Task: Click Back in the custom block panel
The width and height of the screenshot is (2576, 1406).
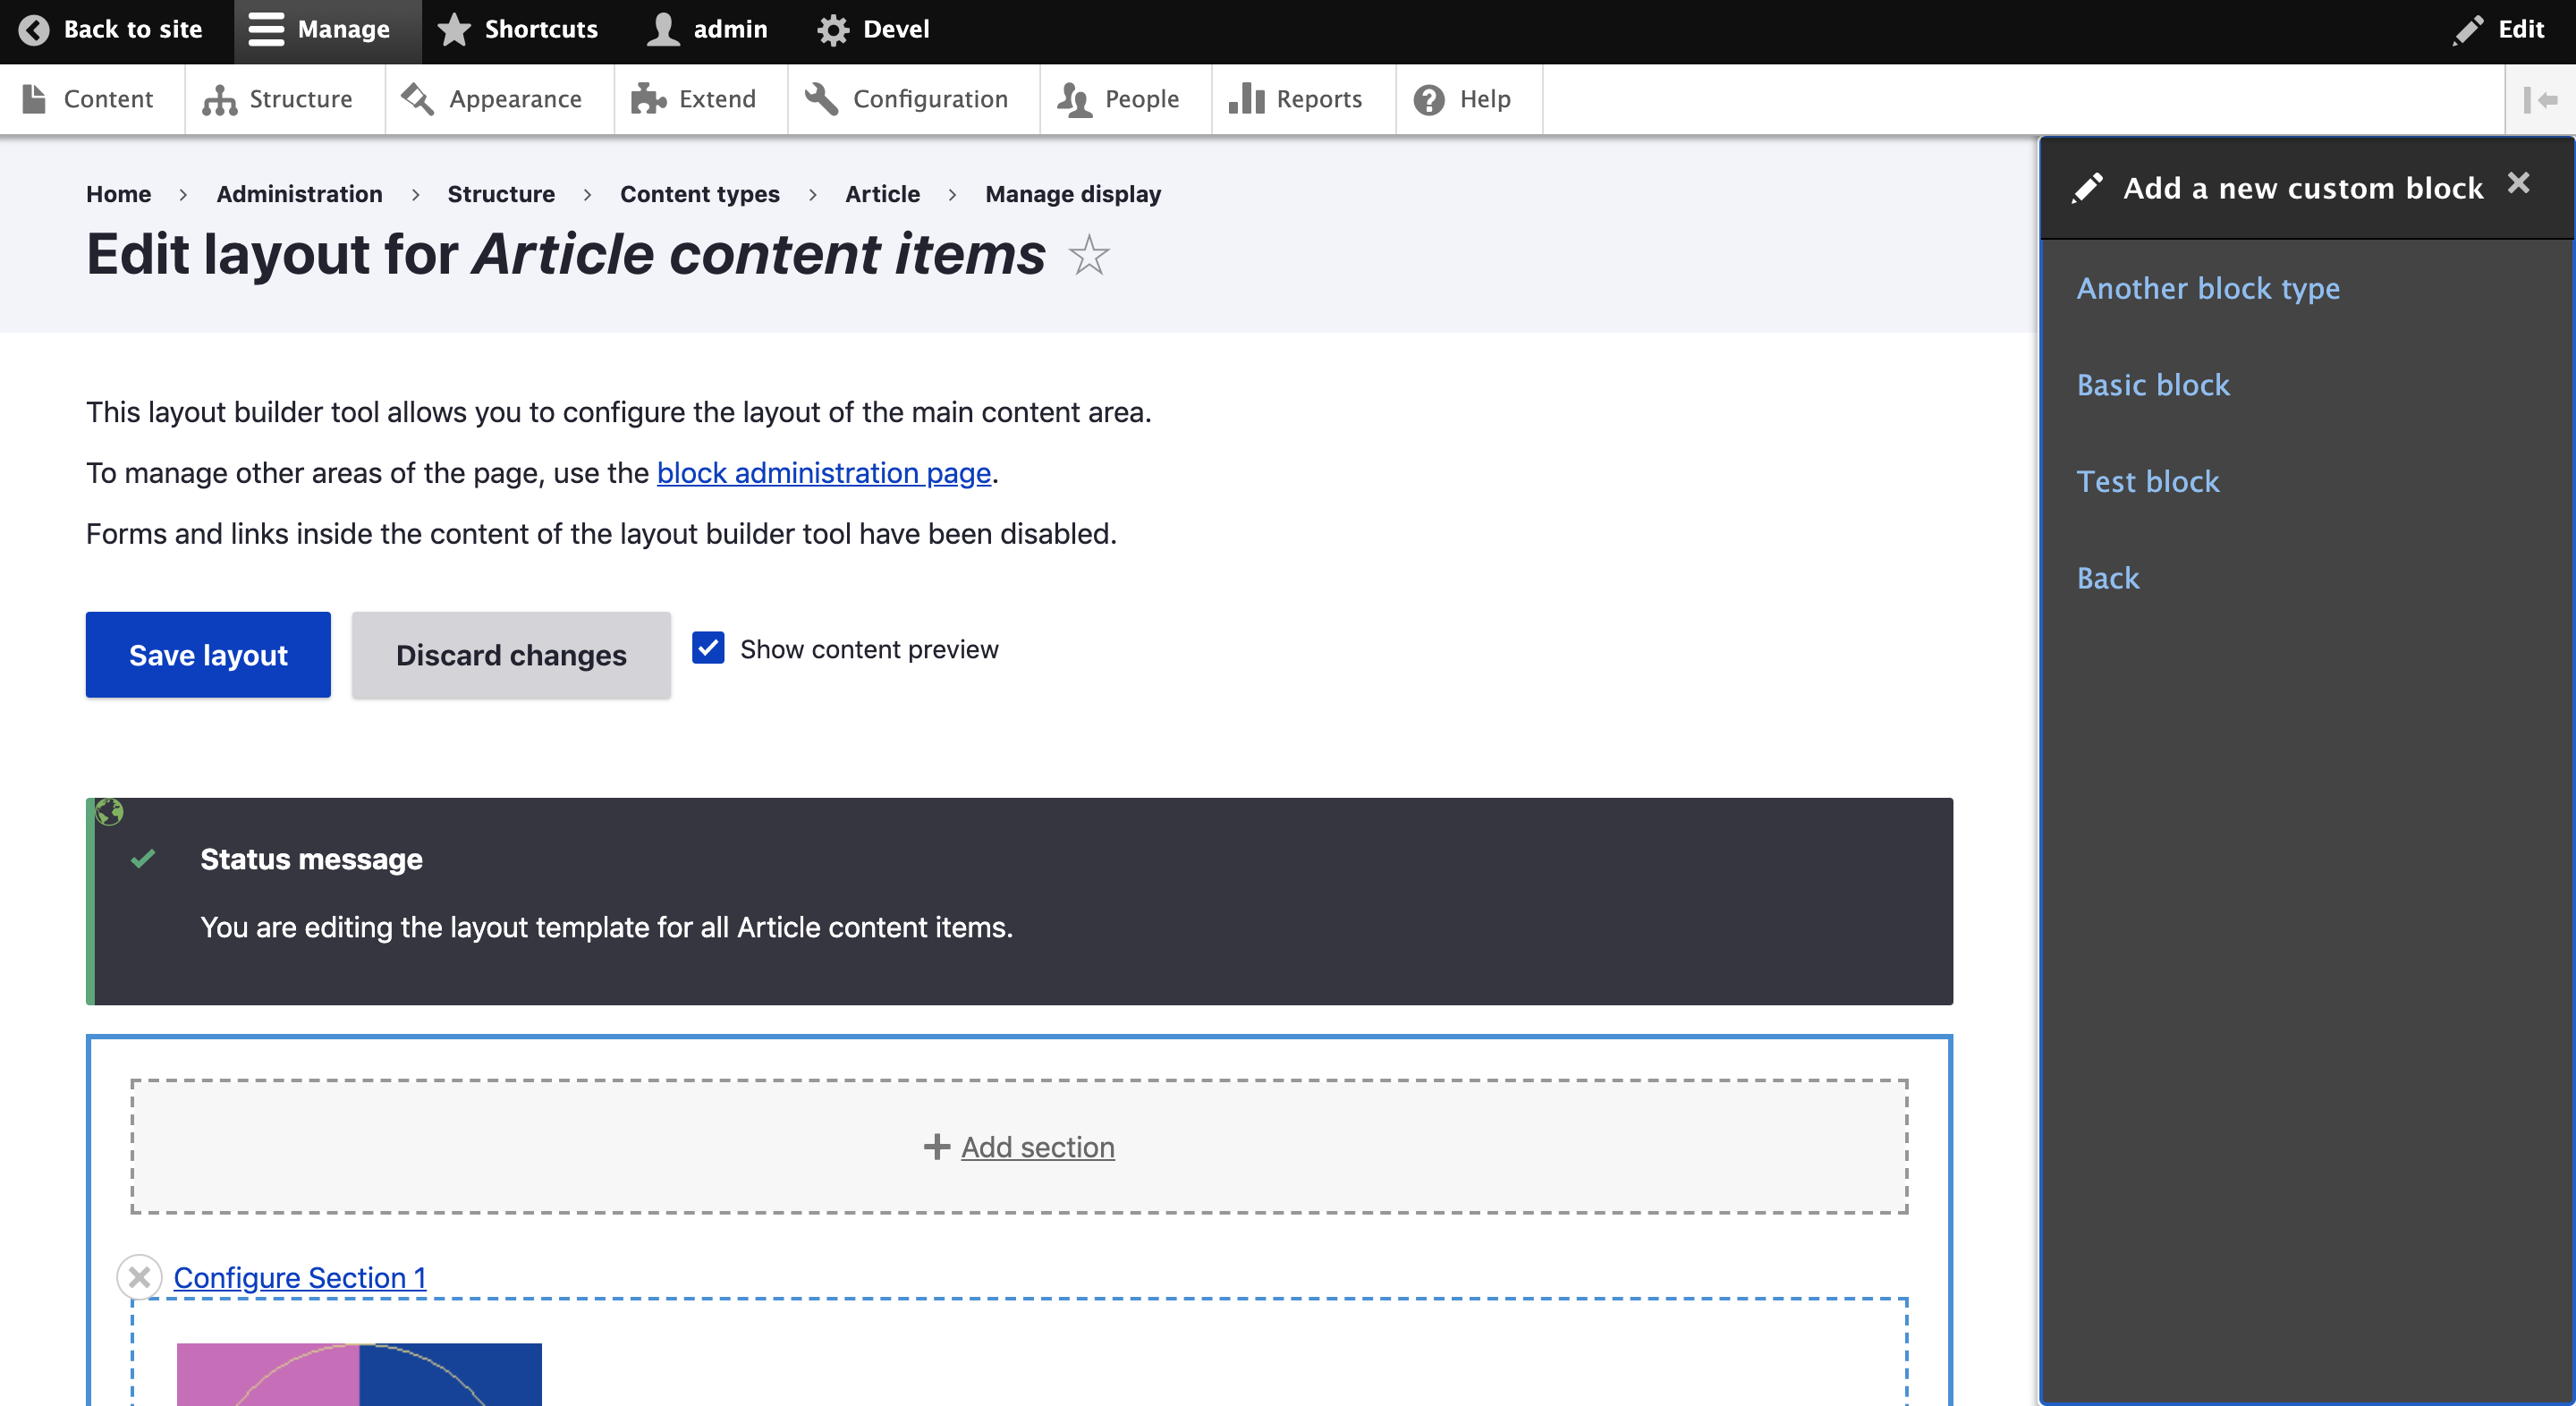Action: (x=2107, y=578)
